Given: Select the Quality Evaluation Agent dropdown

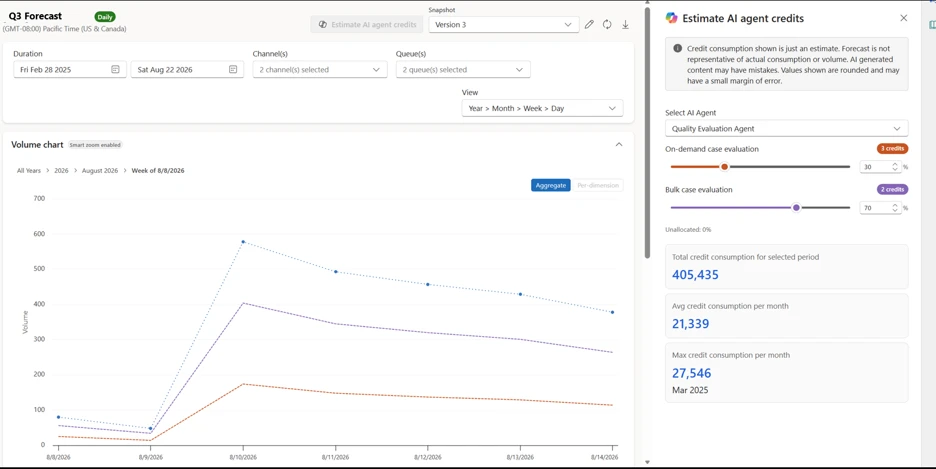Looking at the screenshot, I should pos(787,128).
